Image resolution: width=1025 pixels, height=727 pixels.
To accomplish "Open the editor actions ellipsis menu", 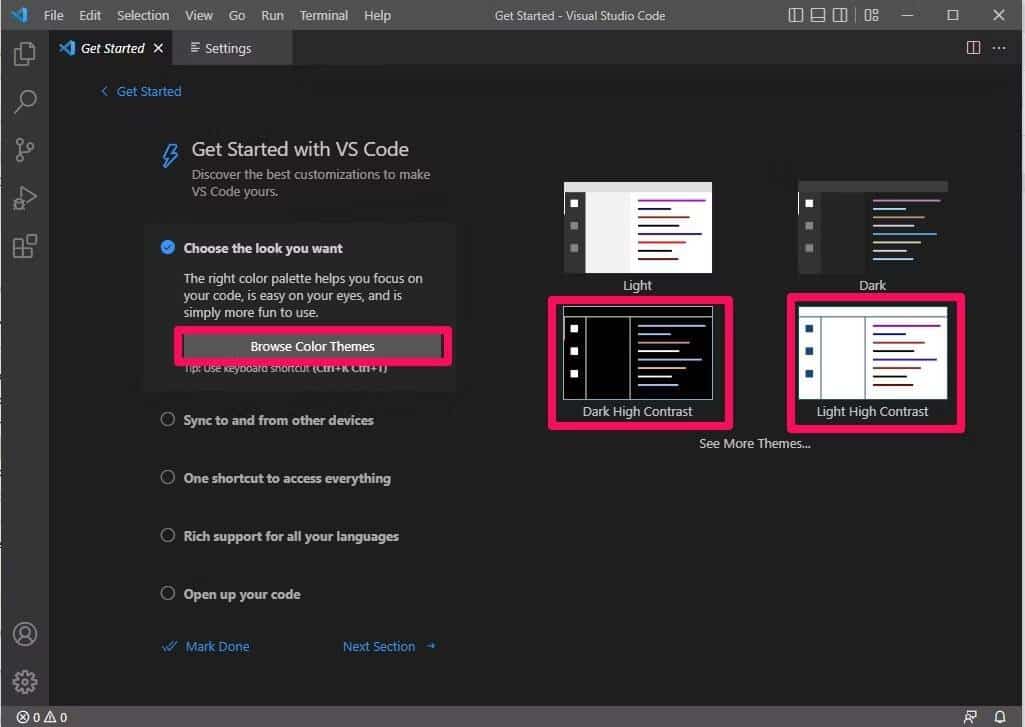I will tap(998, 47).
